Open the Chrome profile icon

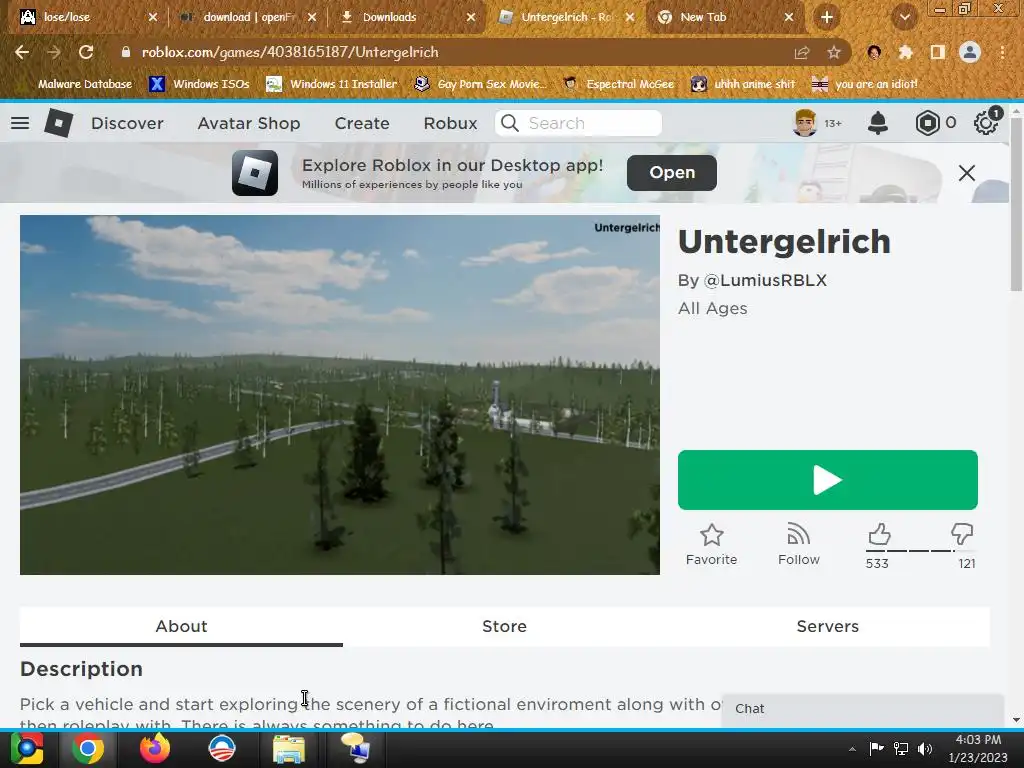point(970,52)
